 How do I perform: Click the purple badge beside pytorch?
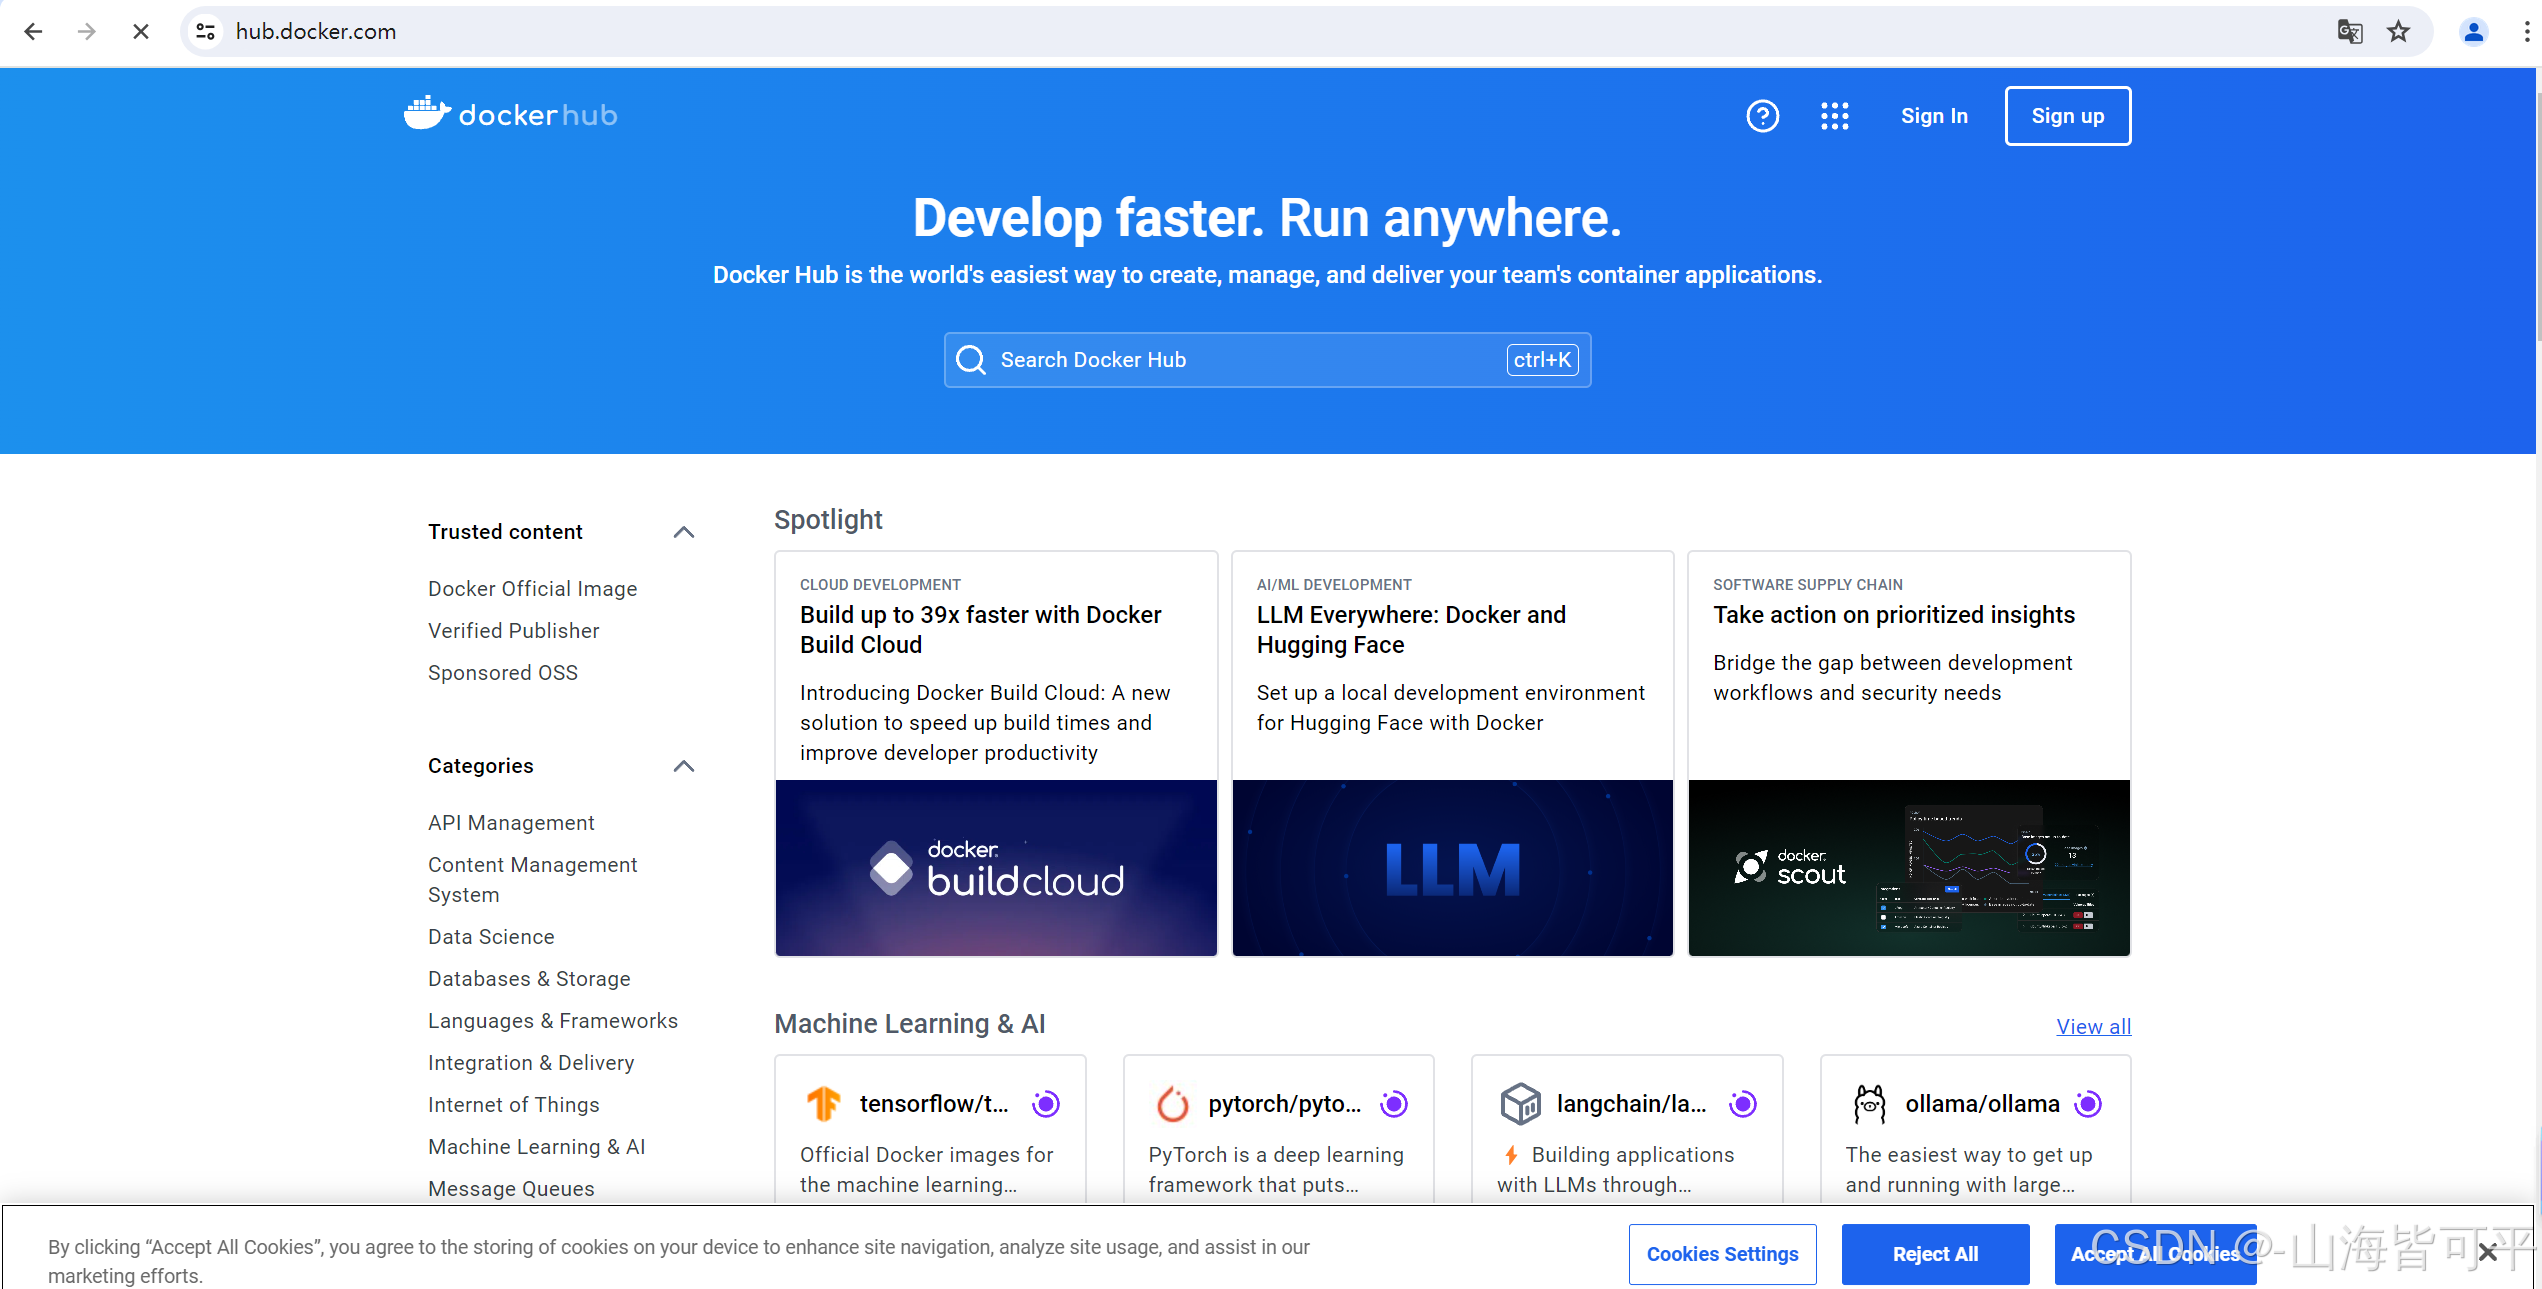1394,1104
